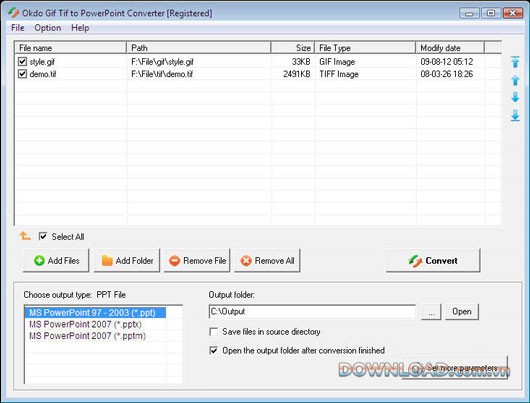The height and width of the screenshot is (403, 530).
Task: Open the Option menu
Action: pos(48,28)
